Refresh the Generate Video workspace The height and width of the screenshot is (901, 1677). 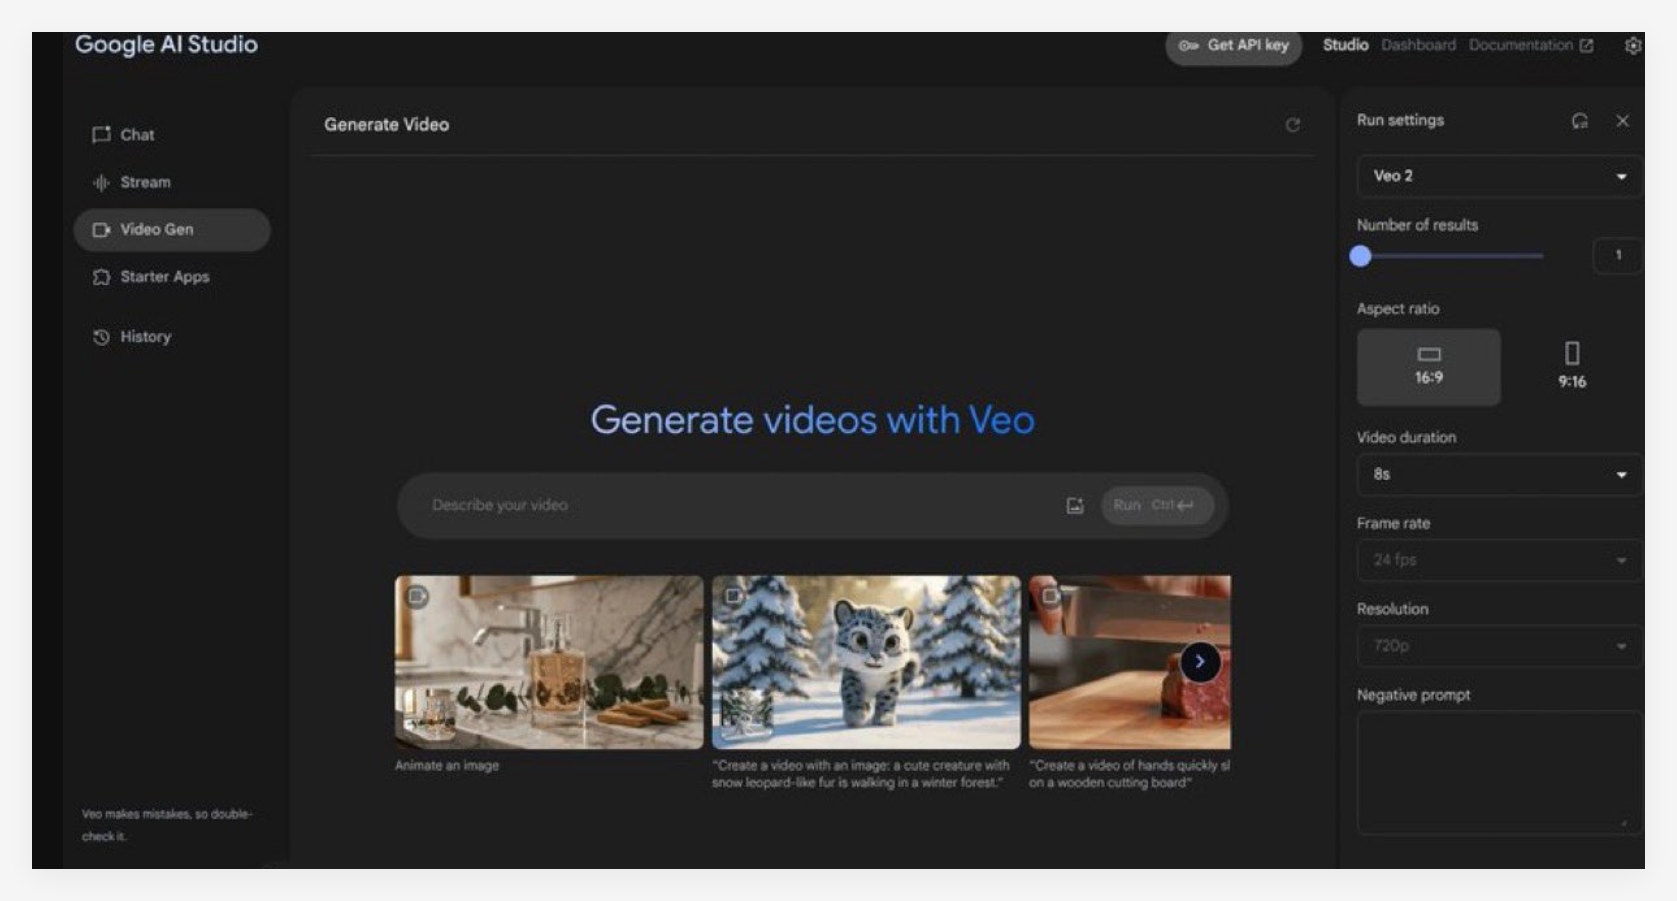point(1295,126)
